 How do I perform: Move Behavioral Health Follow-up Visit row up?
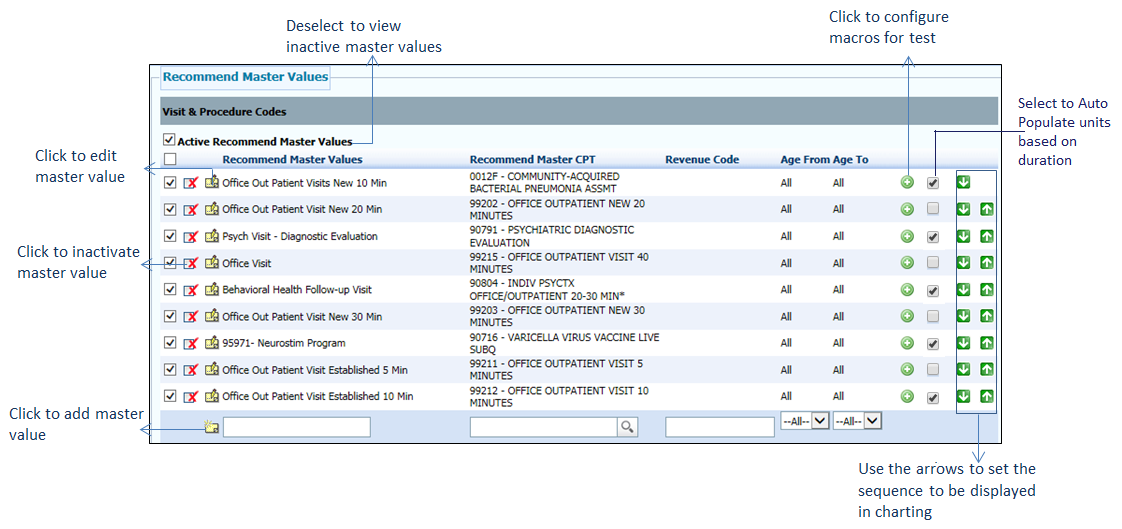tap(986, 290)
